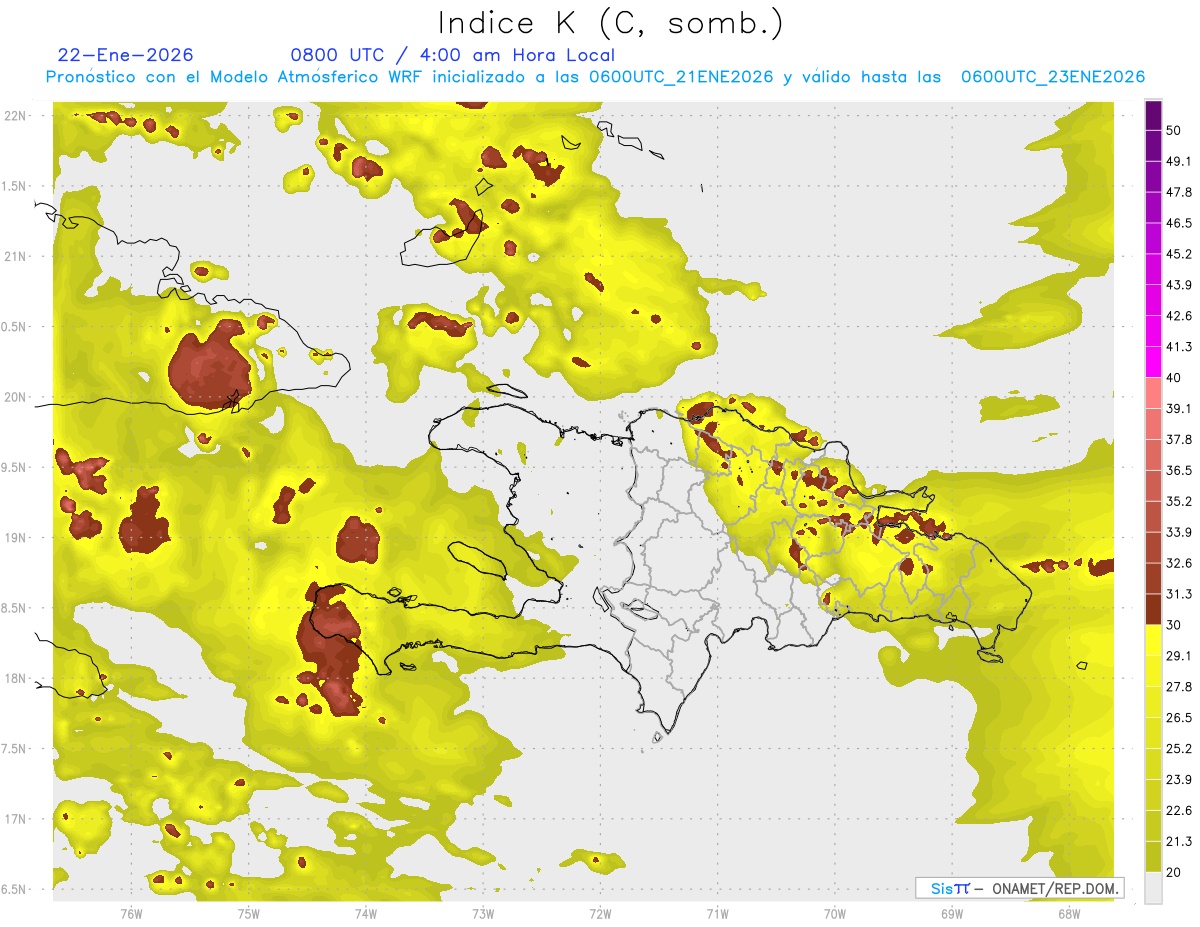Click the legend value "42.6"
Viewport: 1200px width, 927px height.
[x=1179, y=316]
